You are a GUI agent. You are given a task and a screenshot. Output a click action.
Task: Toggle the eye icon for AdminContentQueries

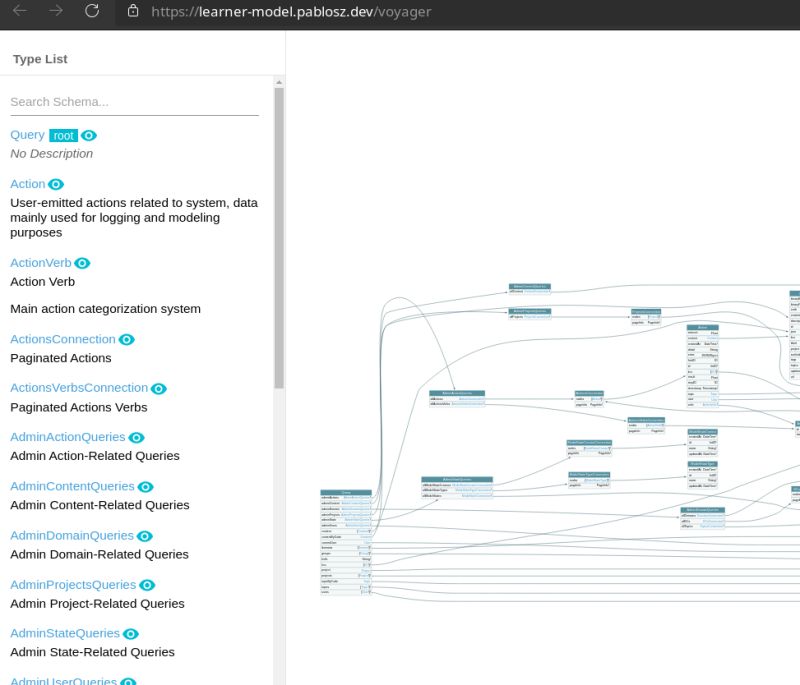(x=144, y=486)
